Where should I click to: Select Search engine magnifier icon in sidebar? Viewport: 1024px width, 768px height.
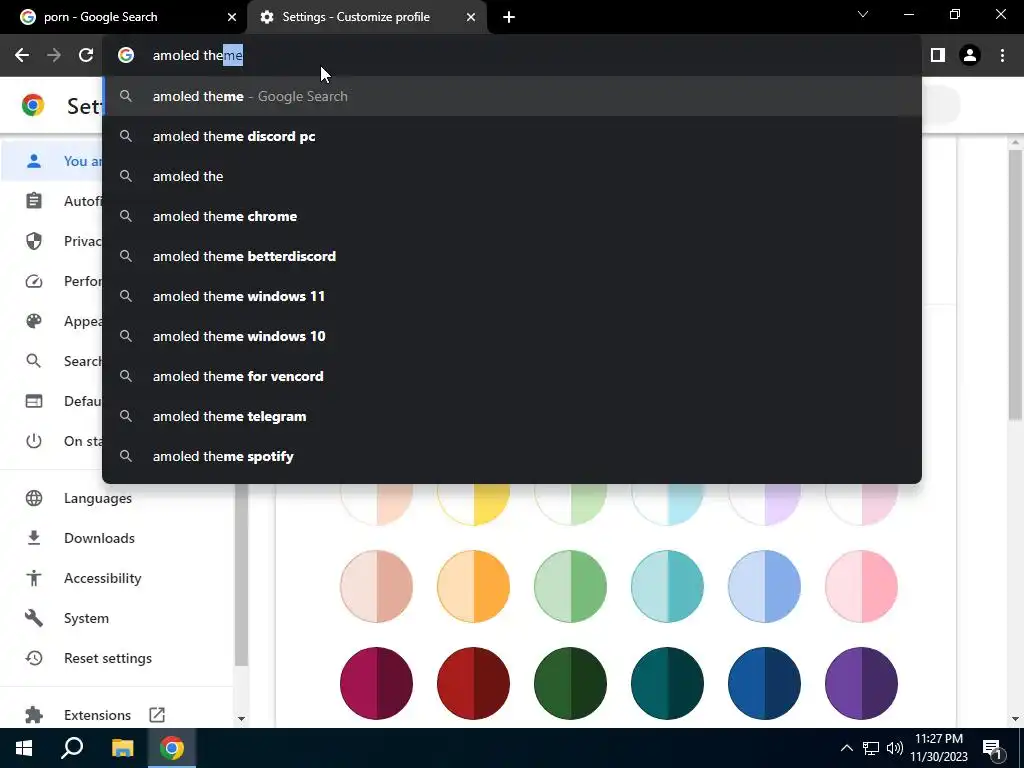click(33, 361)
